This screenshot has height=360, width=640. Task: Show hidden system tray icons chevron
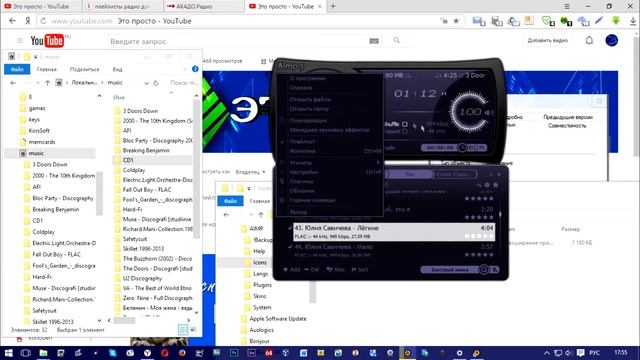point(547,353)
